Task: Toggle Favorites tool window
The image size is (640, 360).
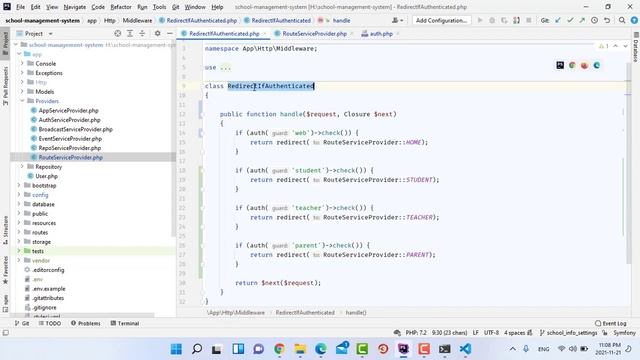Action: [5, 270]
